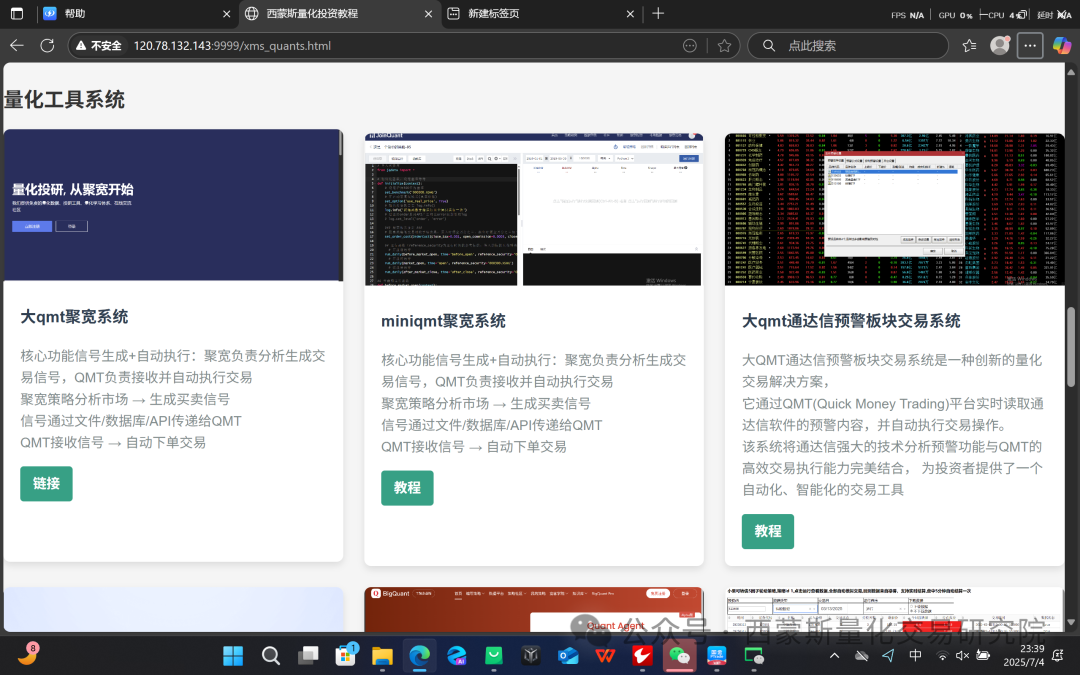Open the 链接 button for 大qmt聚宽系统
Image resolution: width=1080 pixels, height=675 pixels.
(46, 484)
